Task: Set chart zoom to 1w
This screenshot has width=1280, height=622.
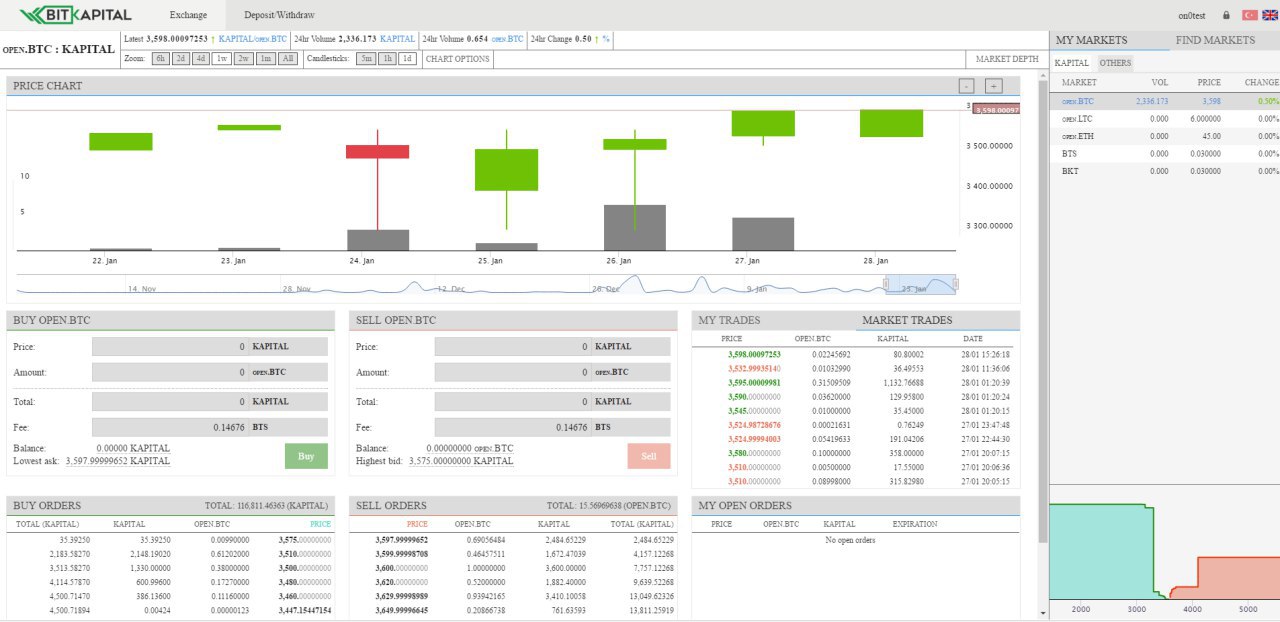Action: (x=222, y=59)
